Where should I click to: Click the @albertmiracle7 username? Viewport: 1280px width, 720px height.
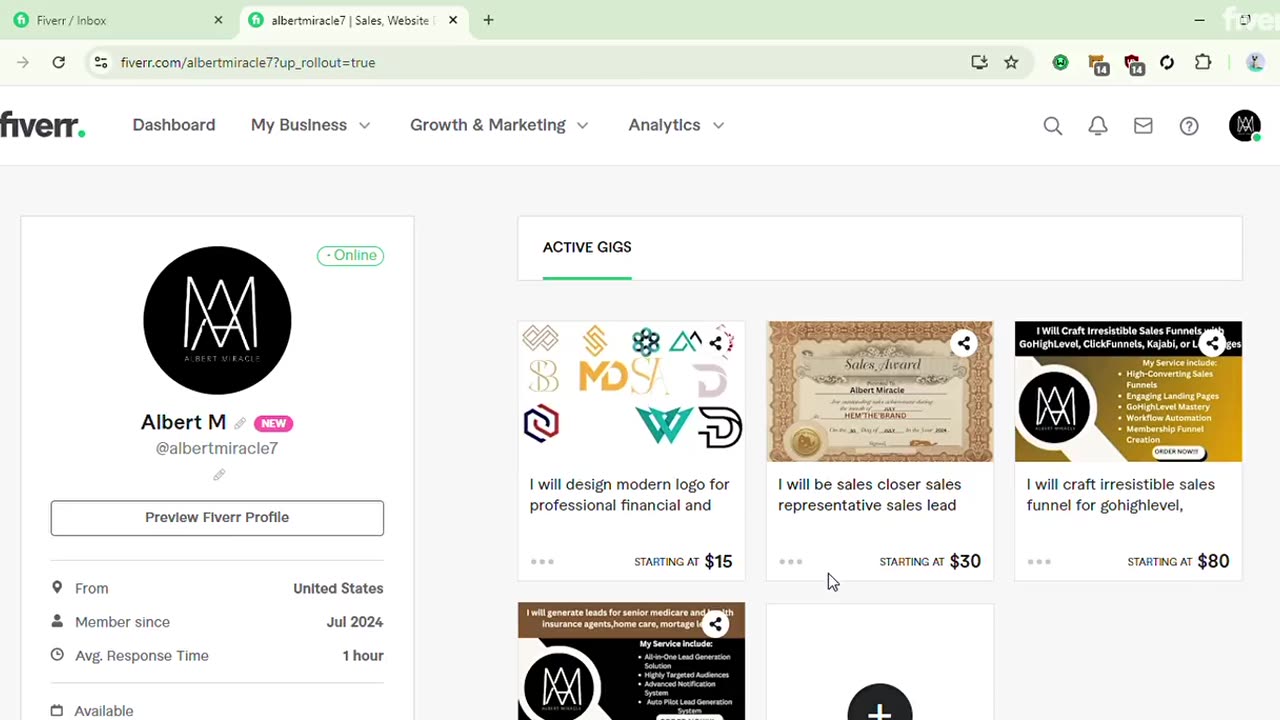217,448
